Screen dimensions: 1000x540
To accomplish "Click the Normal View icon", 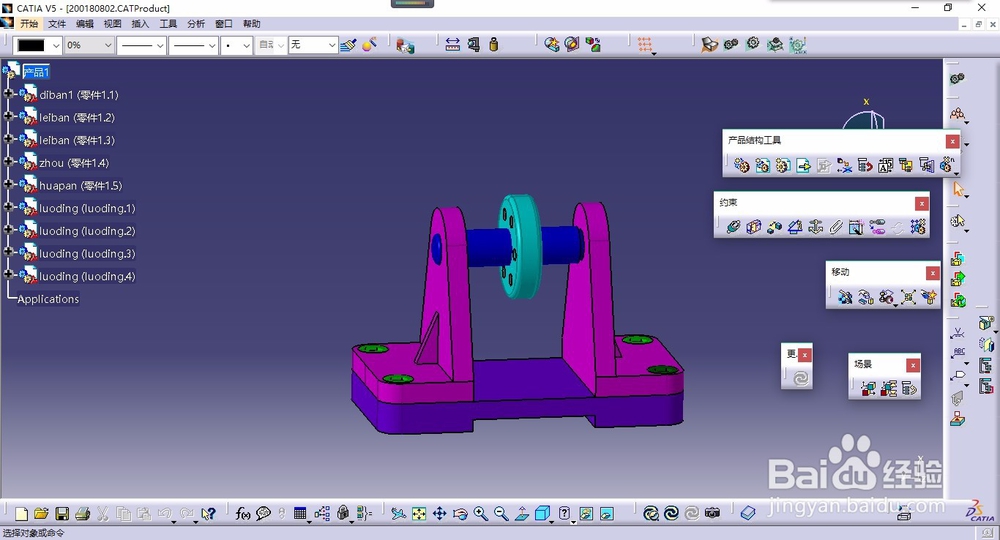I will [x=522, y=514].
